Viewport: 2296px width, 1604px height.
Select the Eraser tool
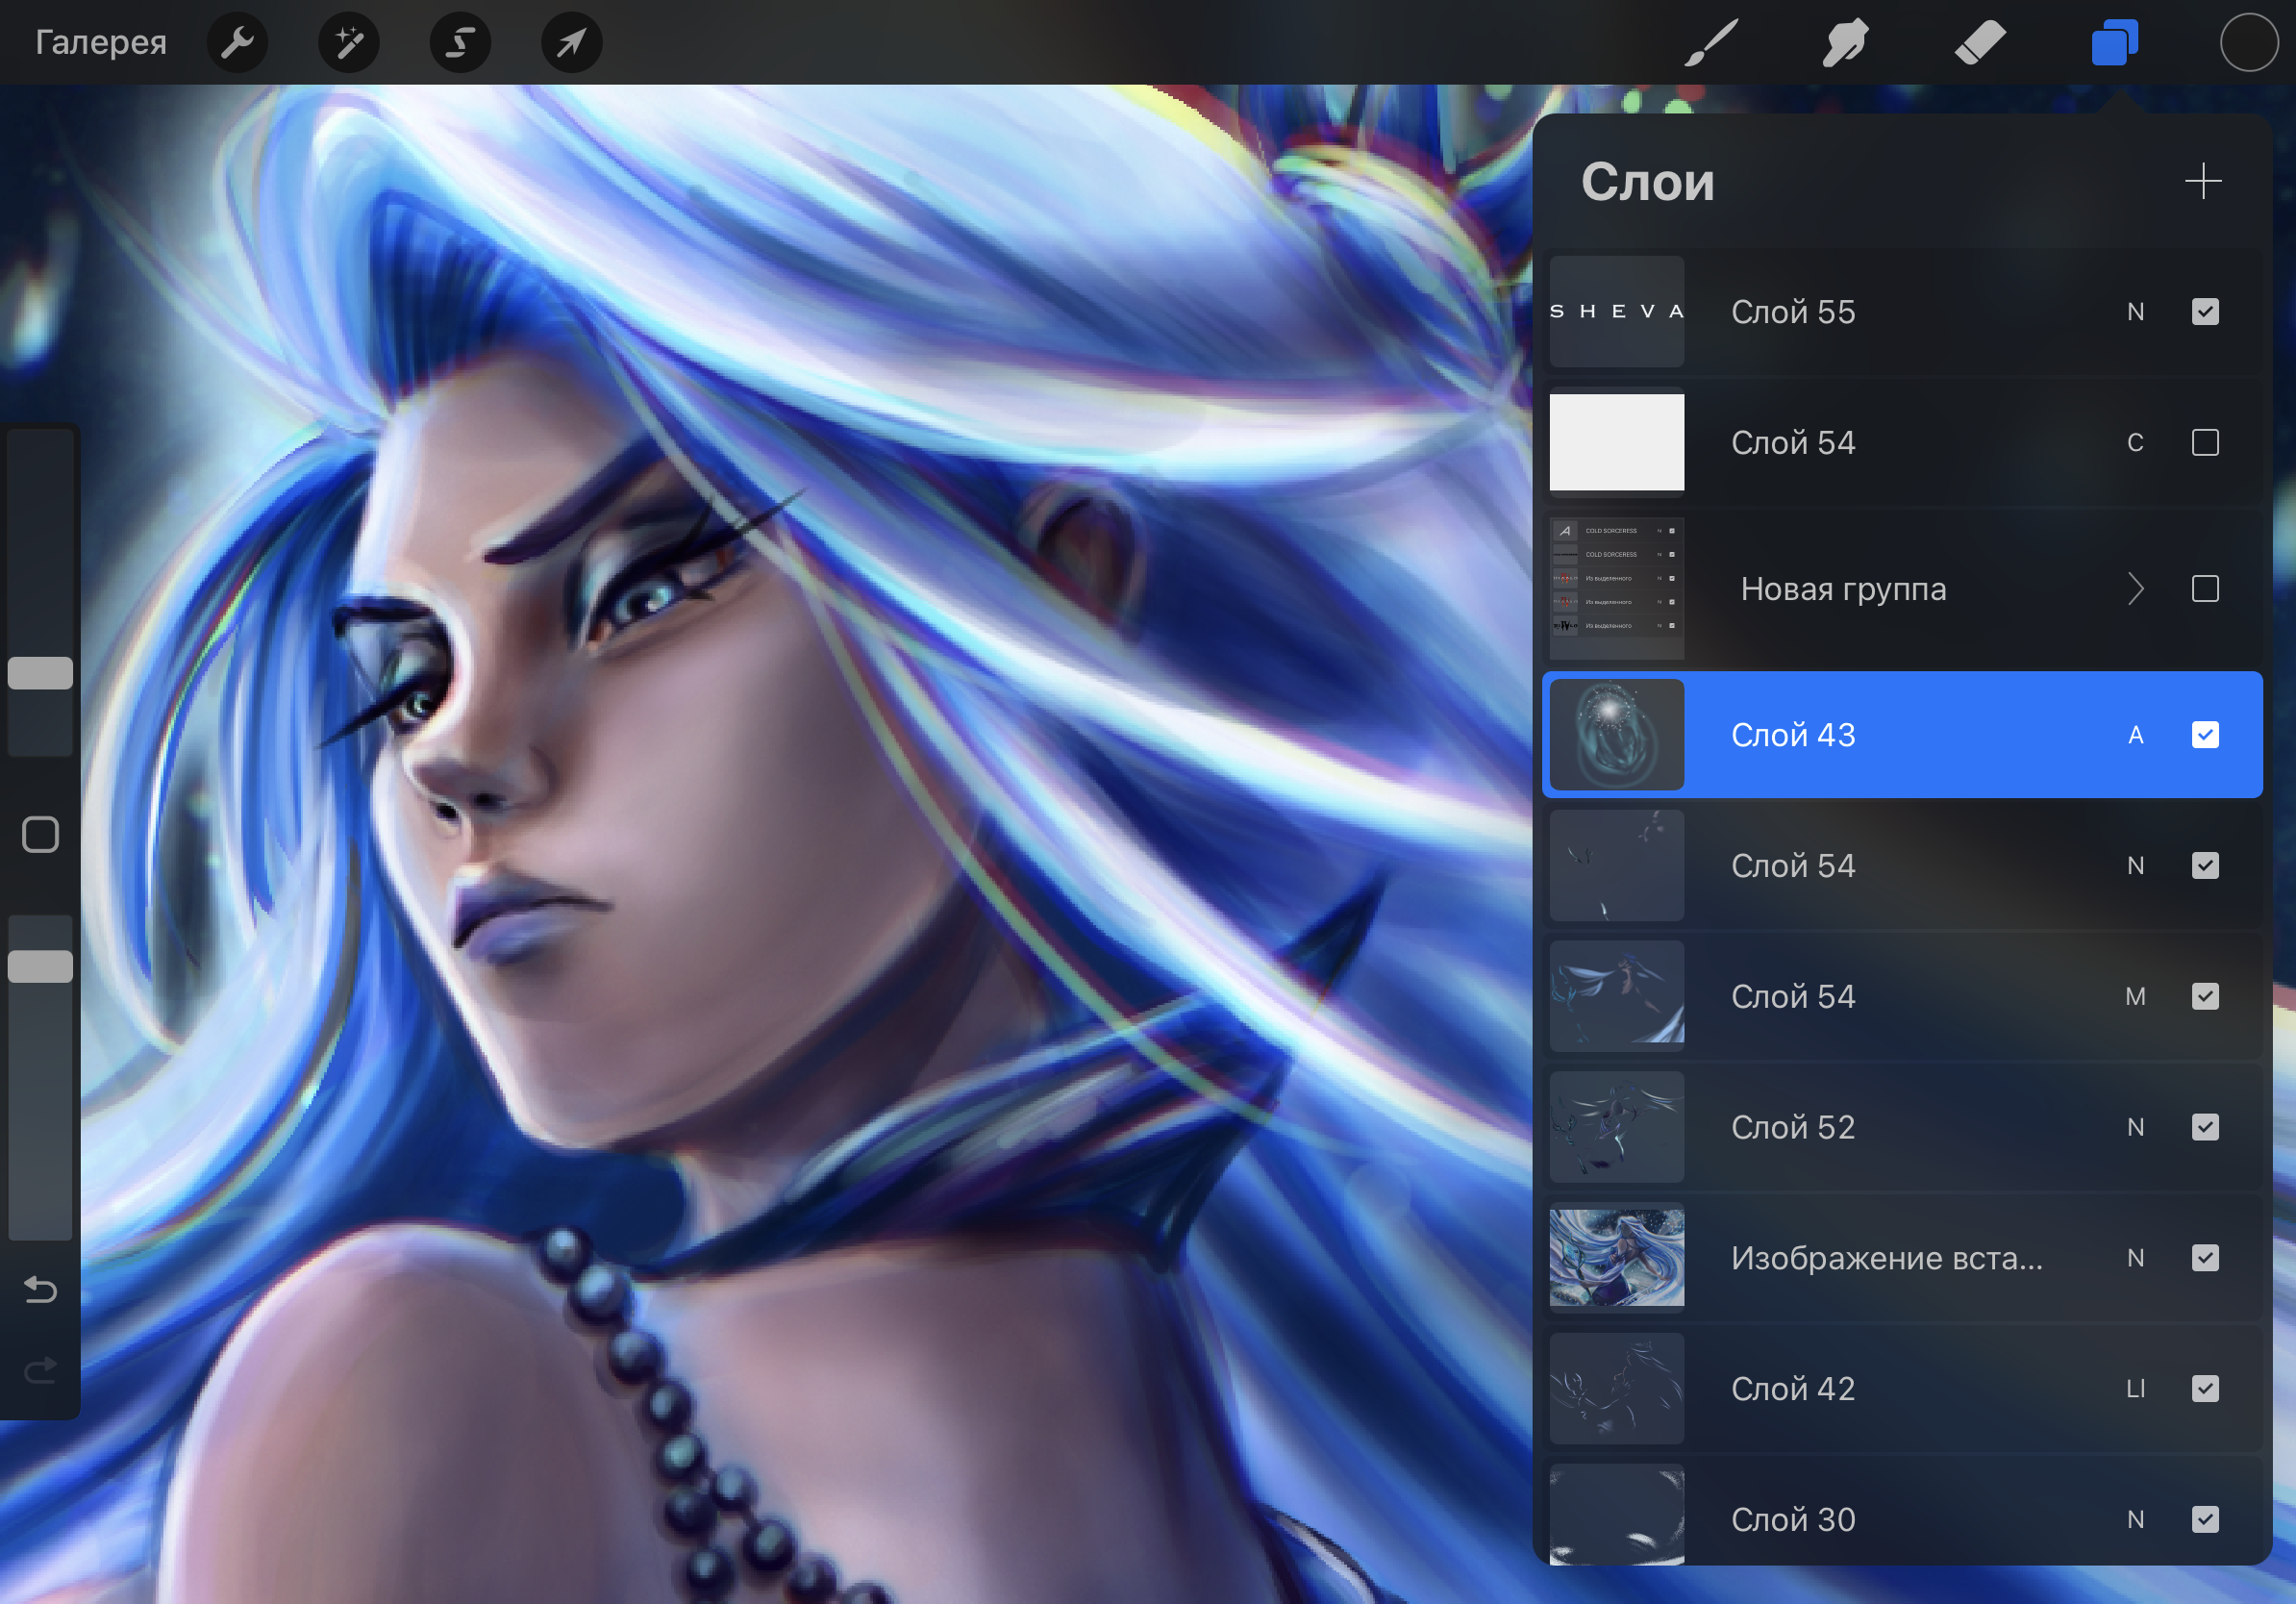(x=1980, y=43)
